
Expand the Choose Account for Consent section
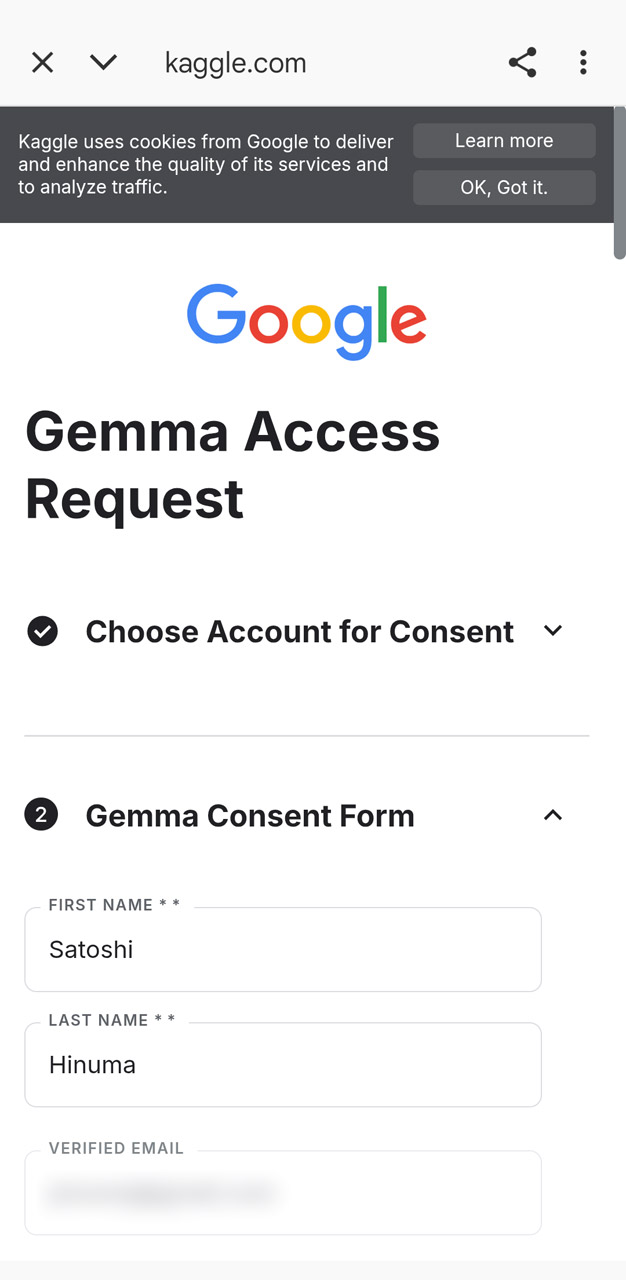(x=553, y=631)
